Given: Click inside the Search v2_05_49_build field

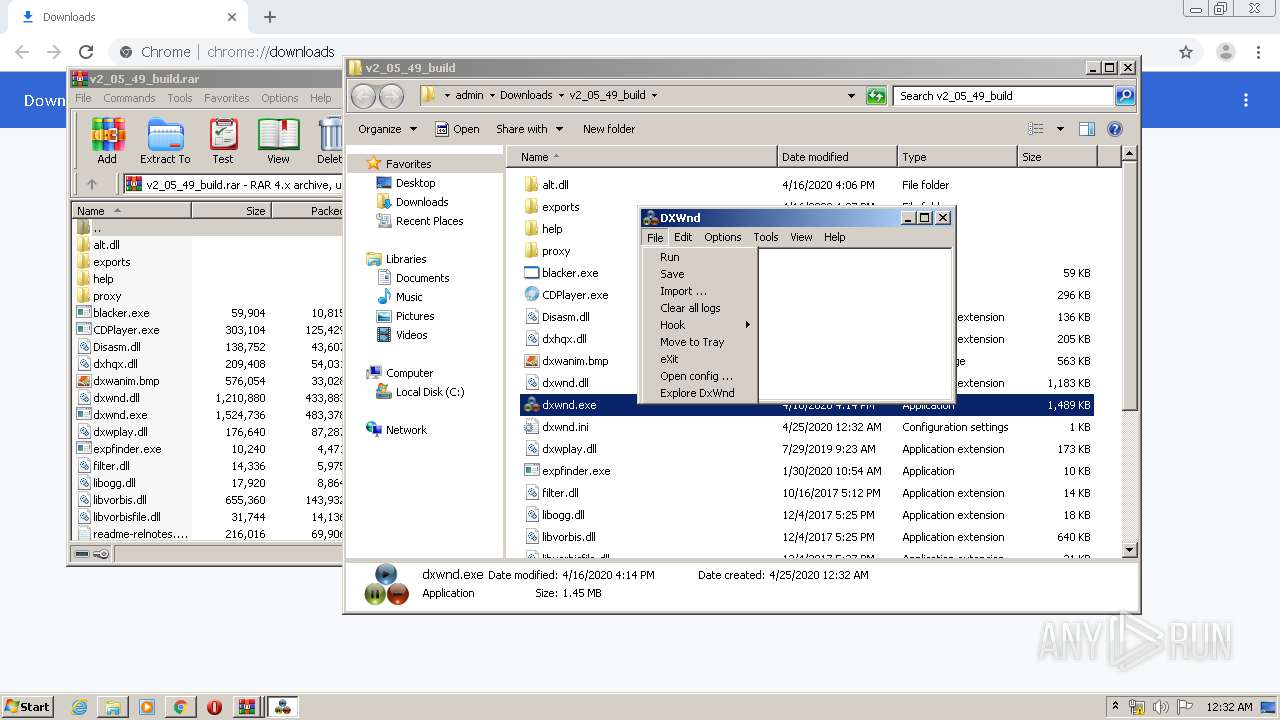Looking at the screenshot, I should click(1003, 96).
